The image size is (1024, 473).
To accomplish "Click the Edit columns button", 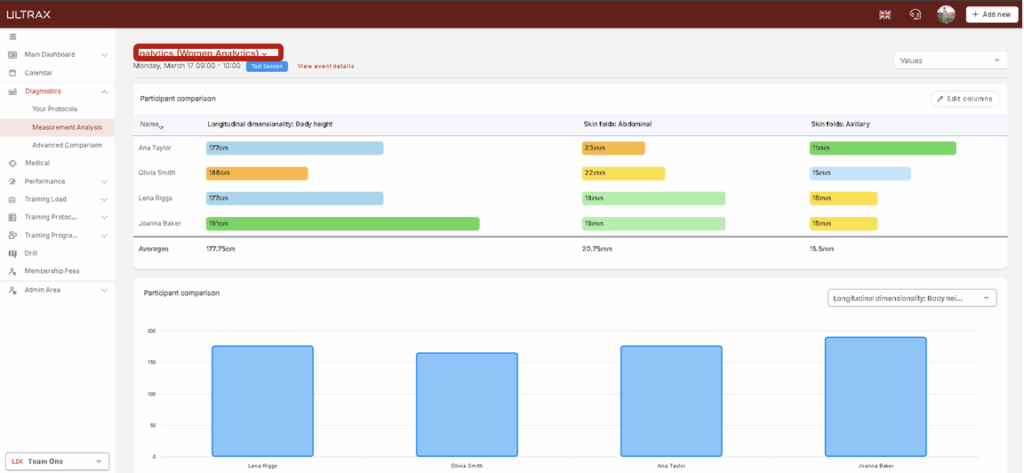I will pyautogui.click(x=964, y=99).
